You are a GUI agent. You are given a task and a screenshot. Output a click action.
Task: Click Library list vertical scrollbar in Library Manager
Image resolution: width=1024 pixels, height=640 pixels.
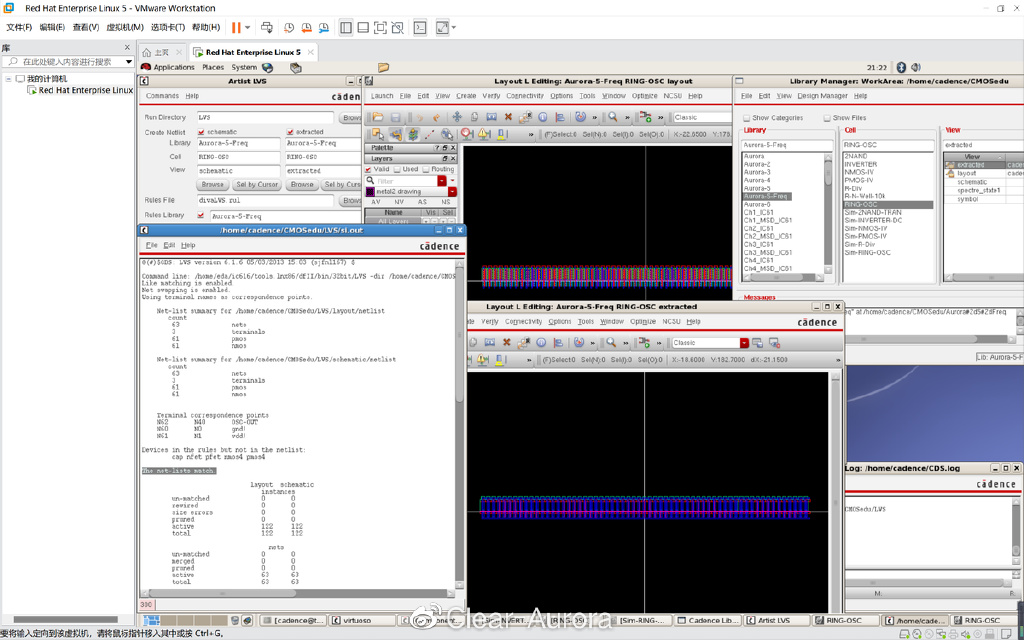[829, 212]
